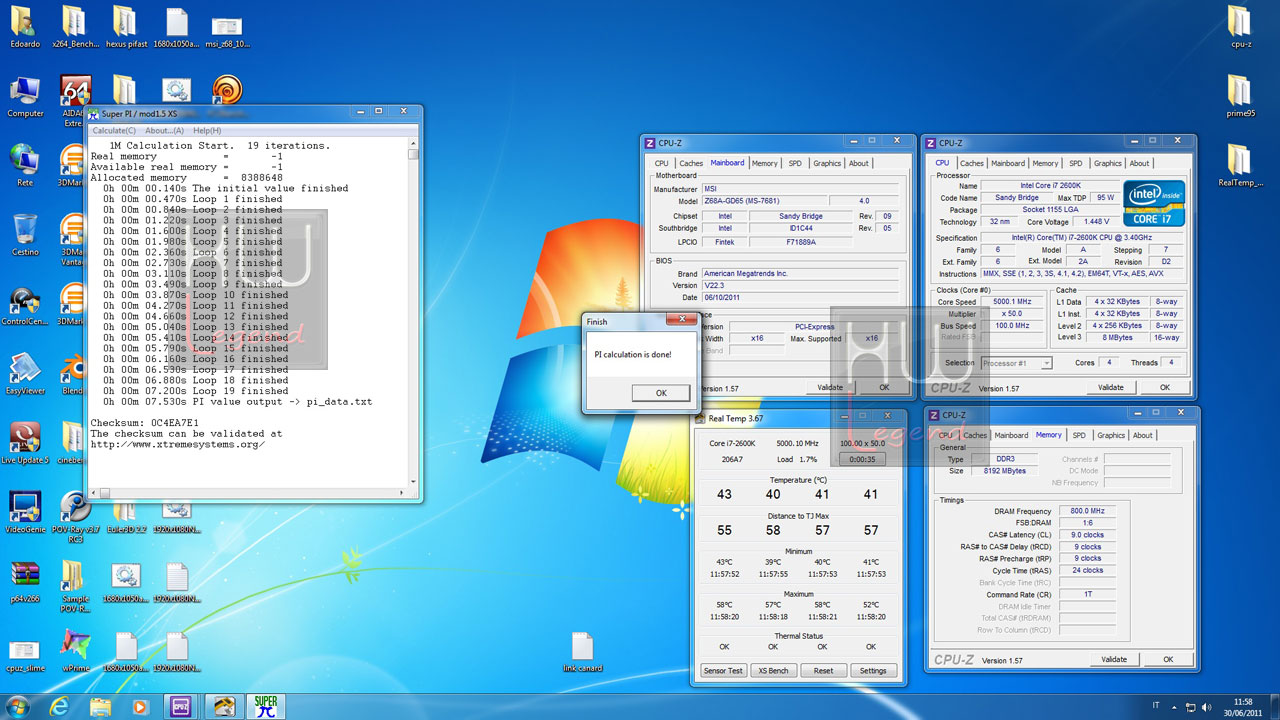Launch Internet Explorer from the taskbar
The image size is (1280, 720).
[x=60, y=706]
